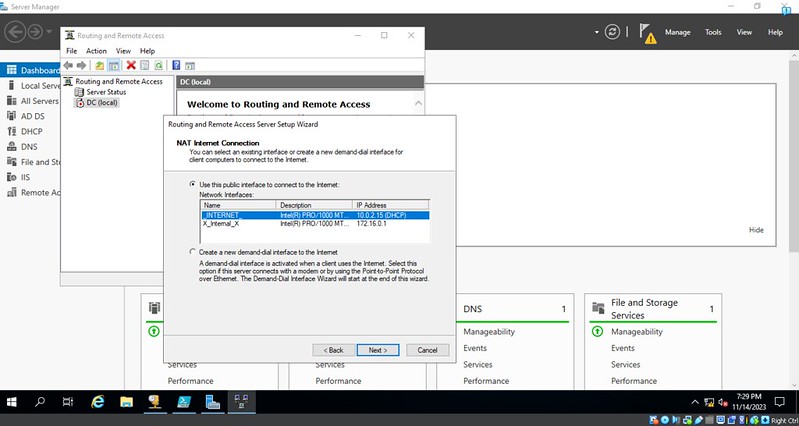Click the Back arrow in RRAS toolbar

[x=68, y=65]
